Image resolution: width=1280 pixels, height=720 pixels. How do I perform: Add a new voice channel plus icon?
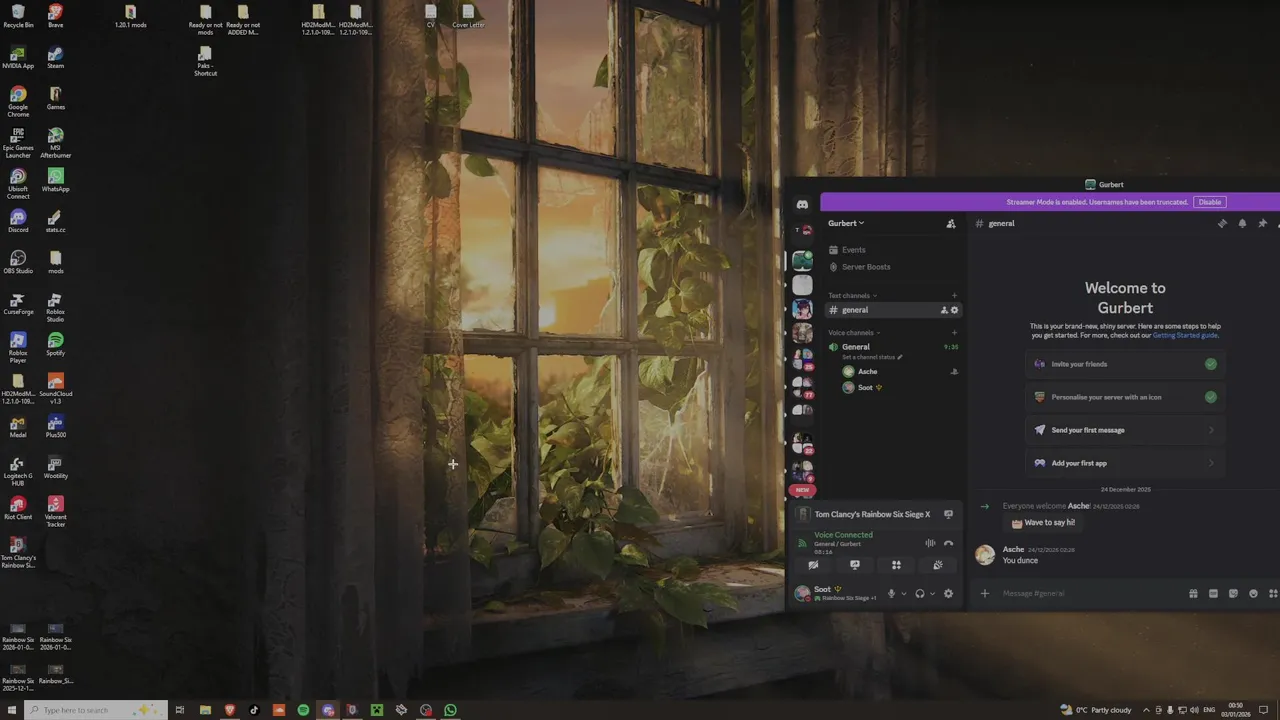point(954,333)
